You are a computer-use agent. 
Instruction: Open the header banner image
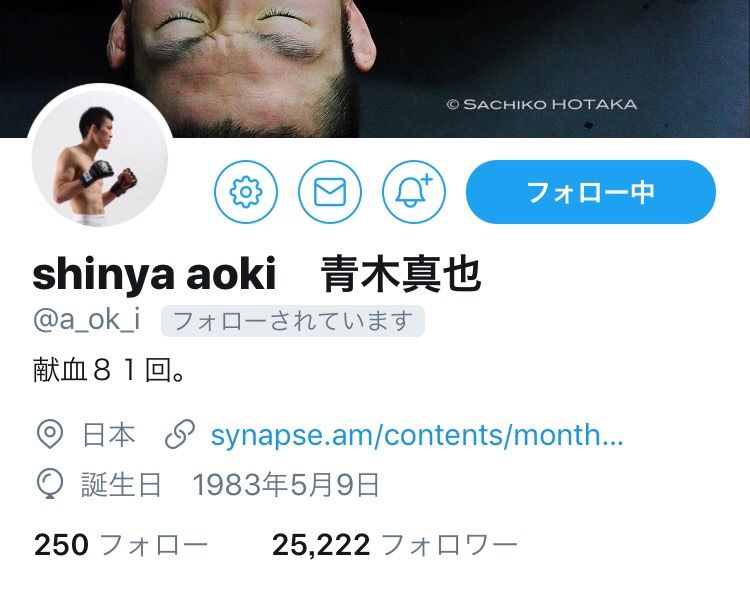point(375,68)
